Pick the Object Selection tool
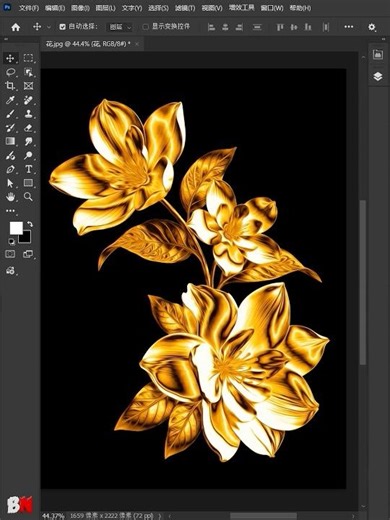Screen dimensions: 390x520 pos(28,72)
